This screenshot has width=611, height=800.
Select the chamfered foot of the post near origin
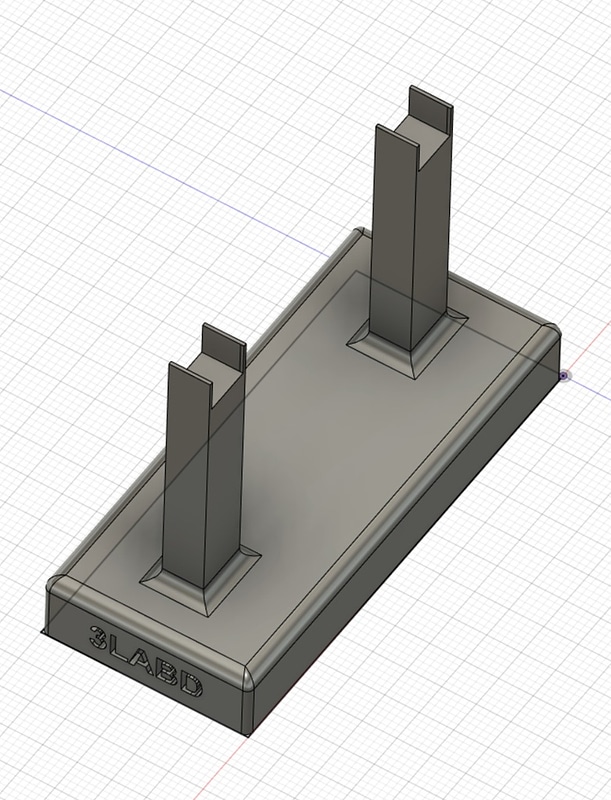(407, 342)
